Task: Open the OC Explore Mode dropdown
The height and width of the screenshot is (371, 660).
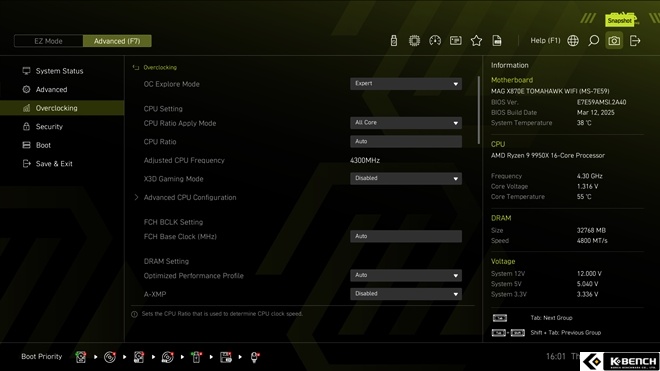Action: coord(406,84)
